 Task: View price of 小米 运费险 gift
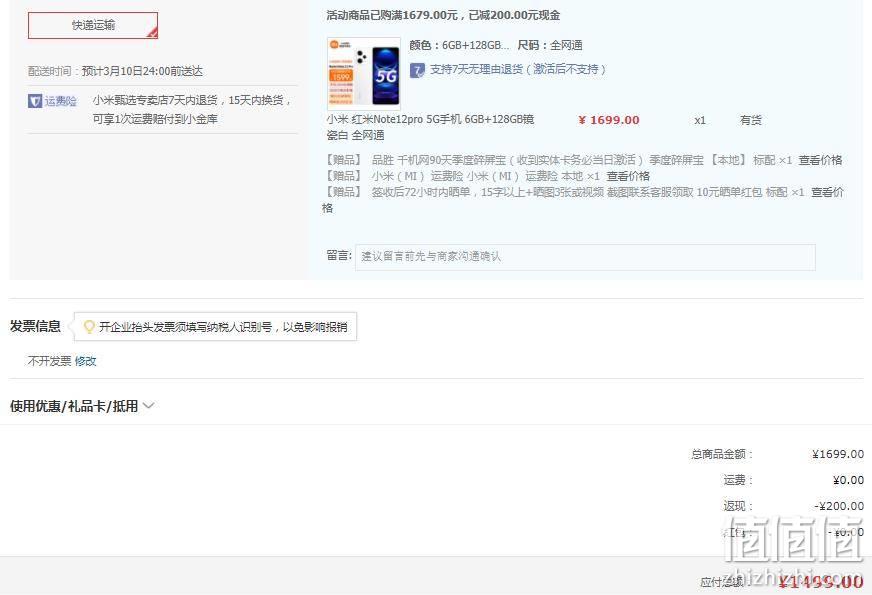[x=628, y=176]
